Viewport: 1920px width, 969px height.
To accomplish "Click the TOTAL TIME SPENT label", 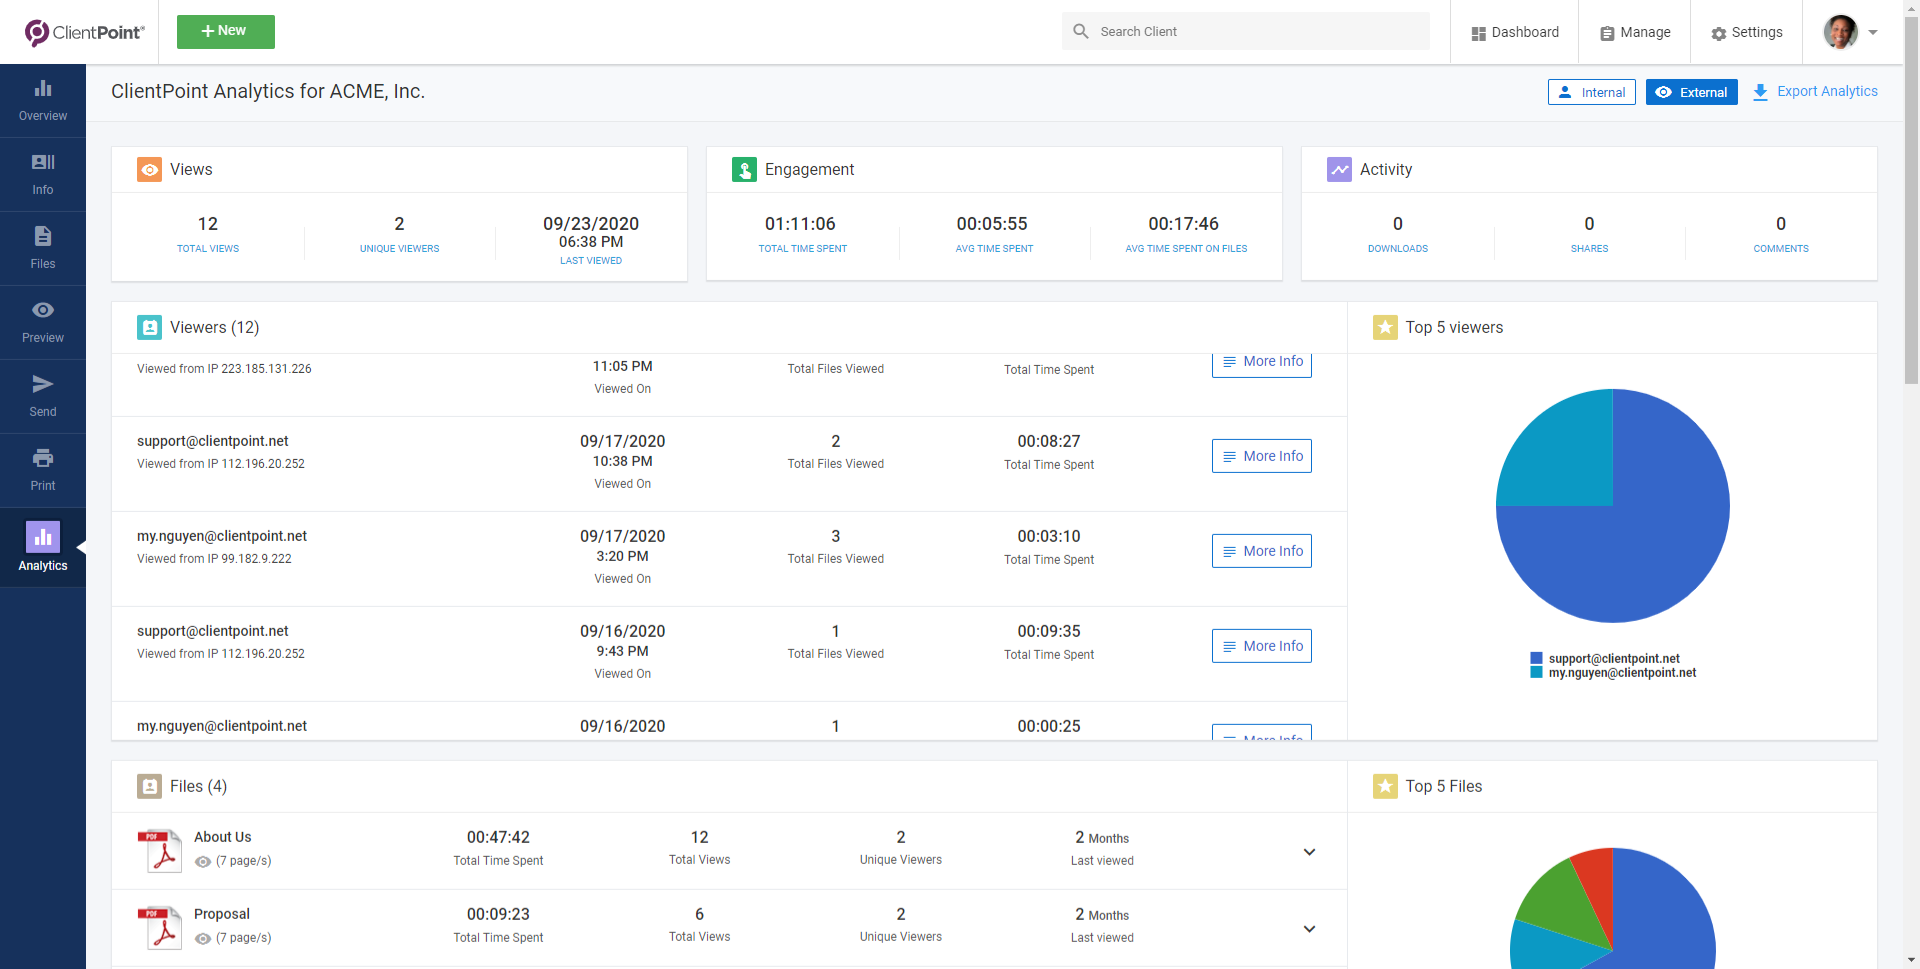I will (x=803, y=249).
